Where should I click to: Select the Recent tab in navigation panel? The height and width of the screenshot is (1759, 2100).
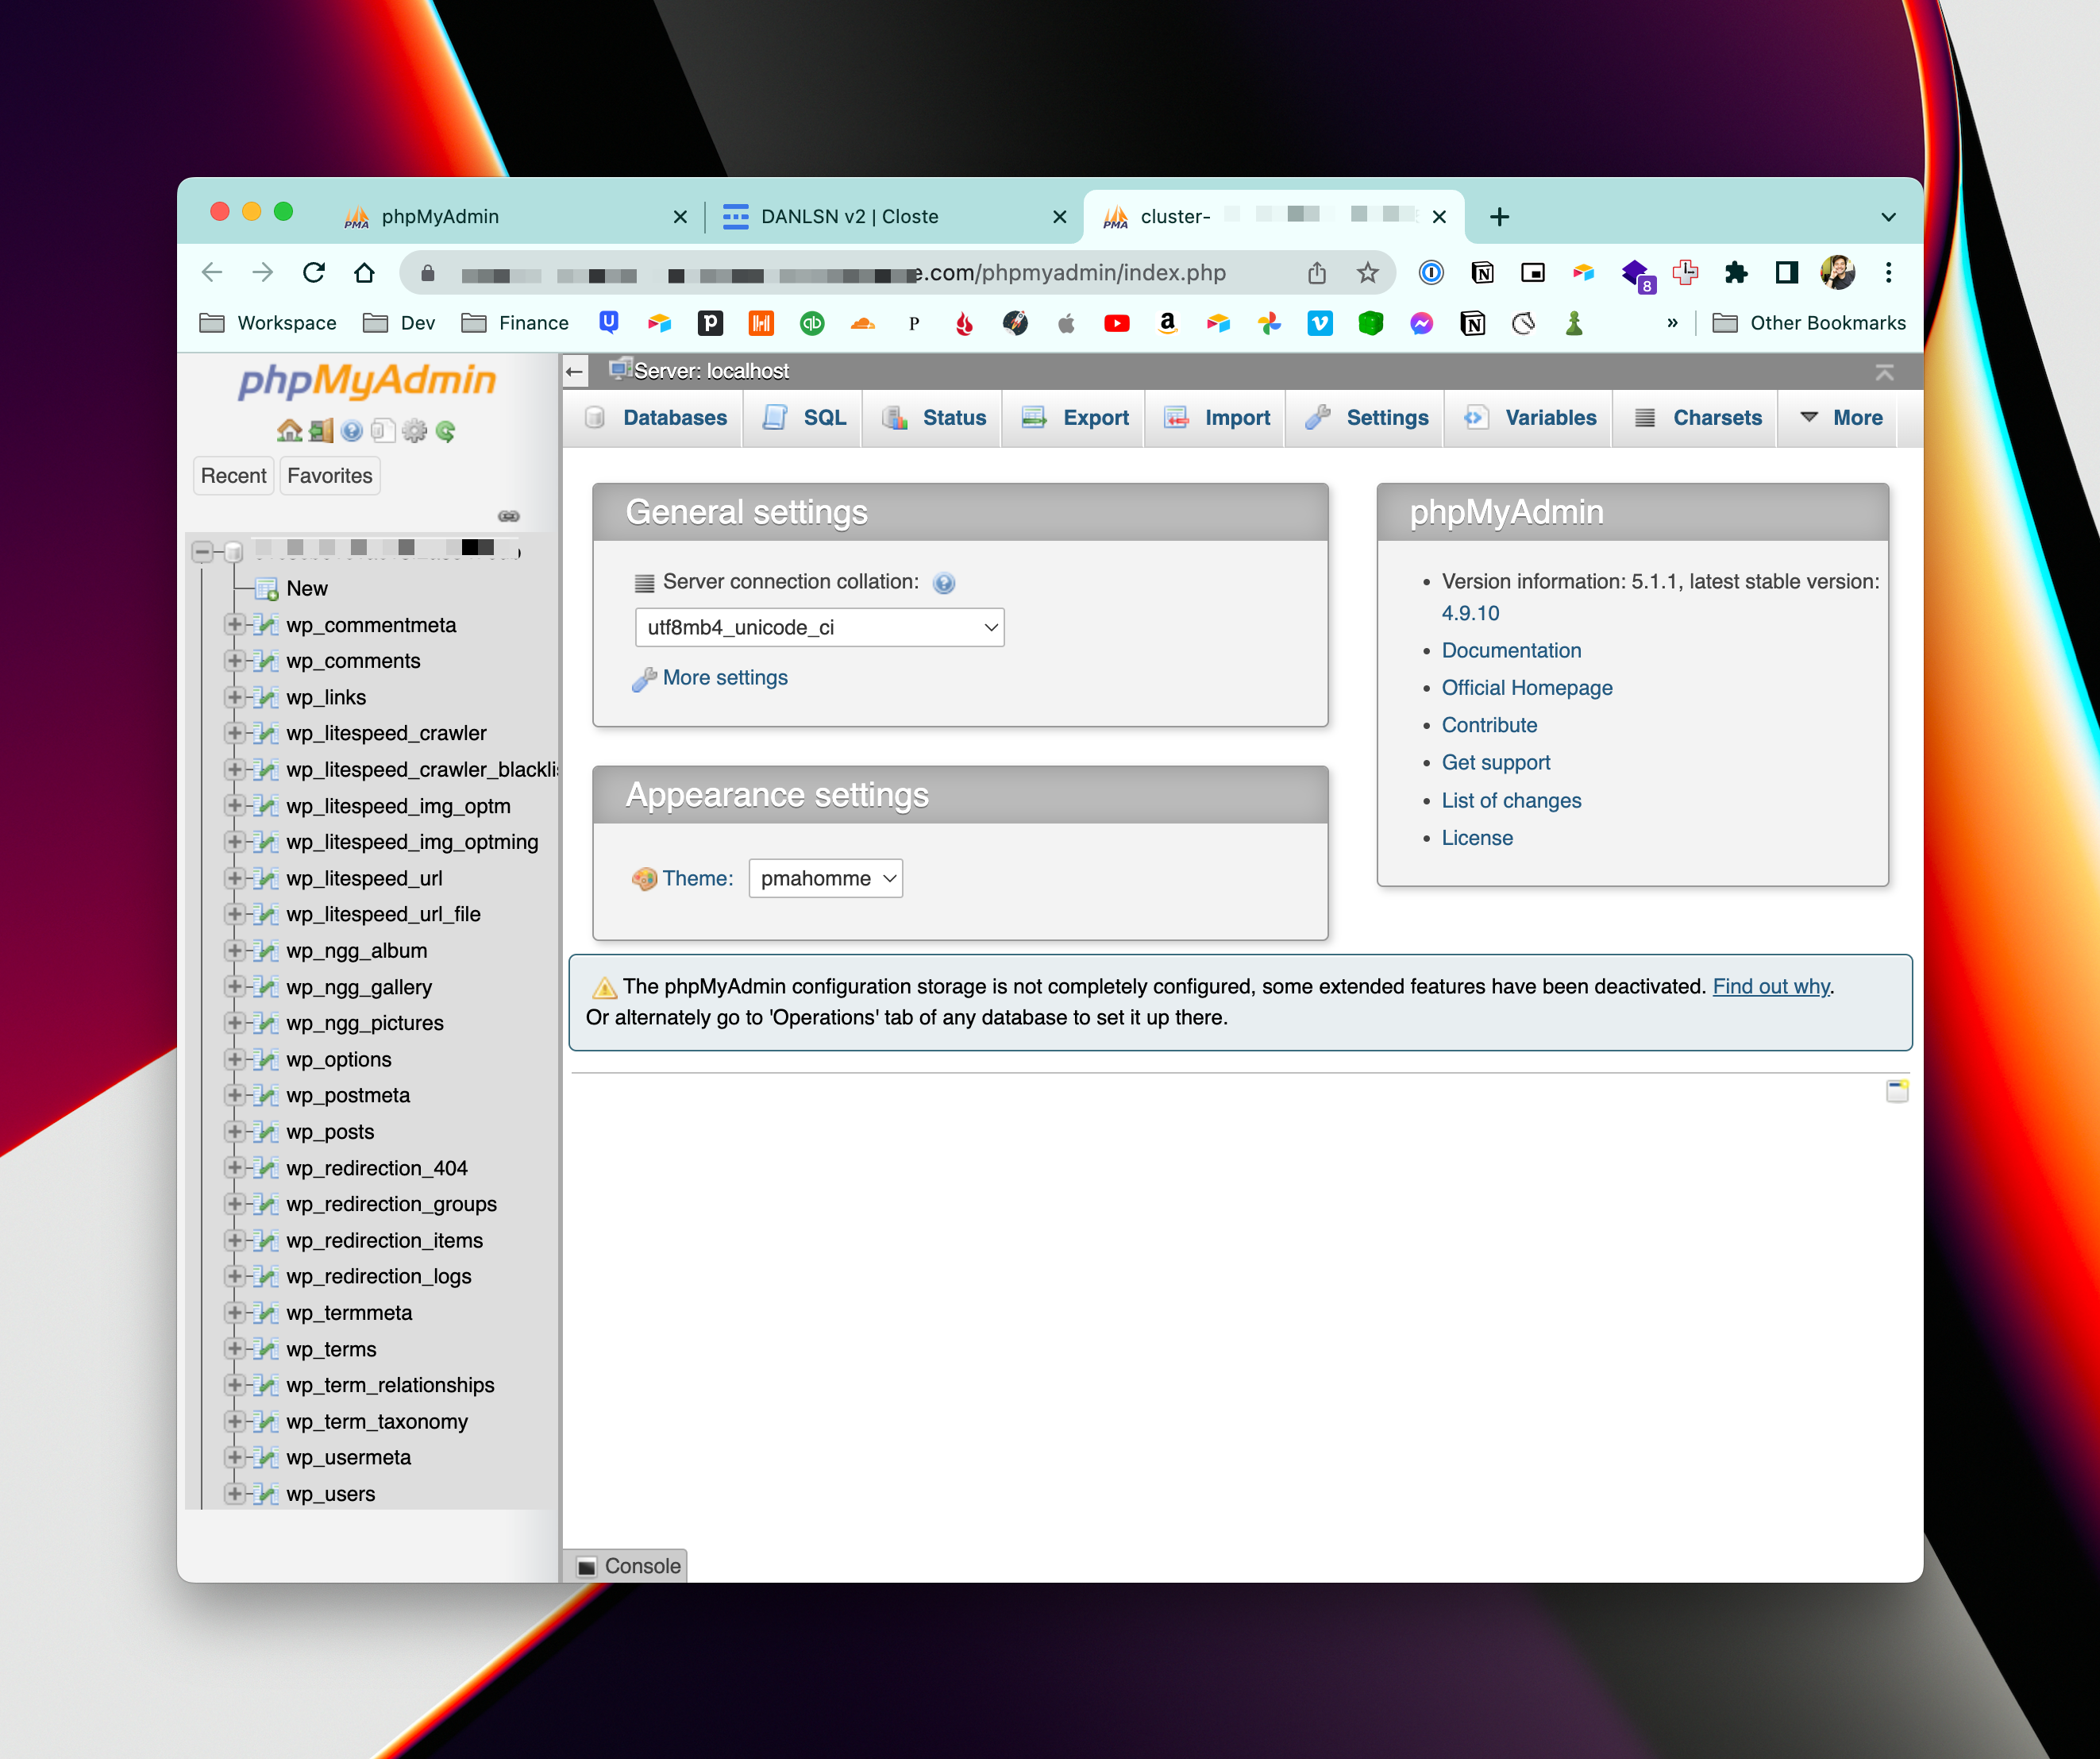coord(234,476)
